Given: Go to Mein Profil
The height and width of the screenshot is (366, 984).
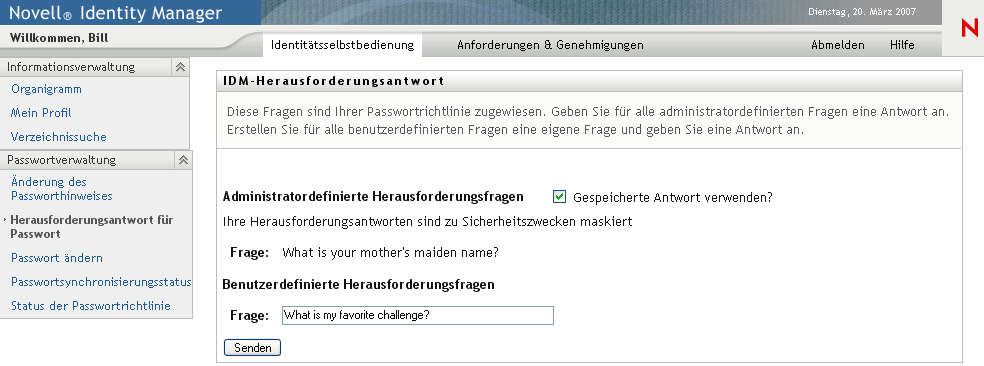Looking at the screenshot, I should (41, 113).
